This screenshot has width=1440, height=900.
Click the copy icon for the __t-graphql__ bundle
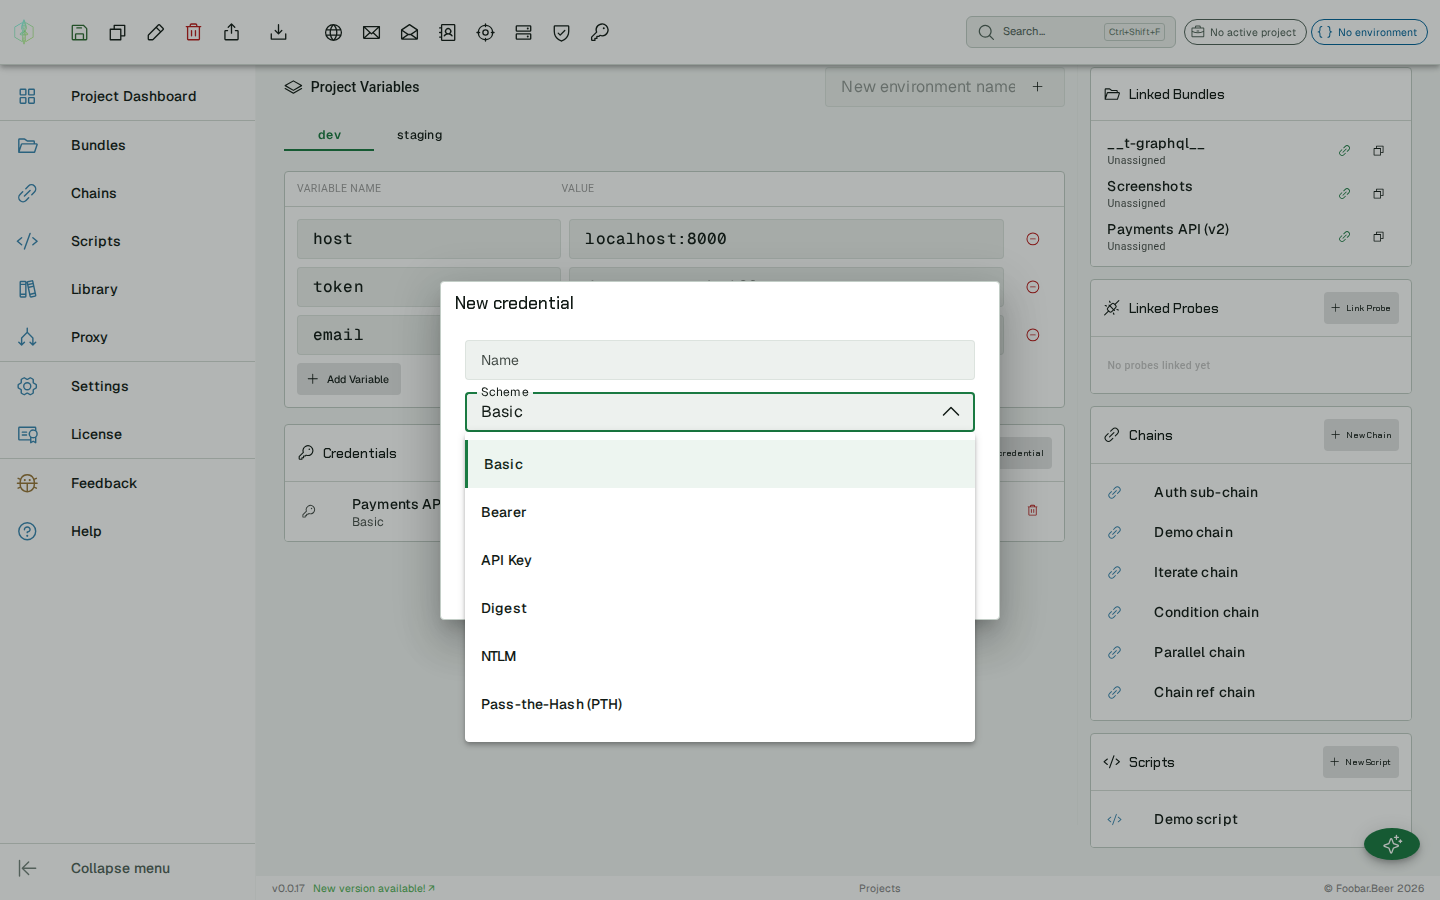click(x=1379, y=151)
